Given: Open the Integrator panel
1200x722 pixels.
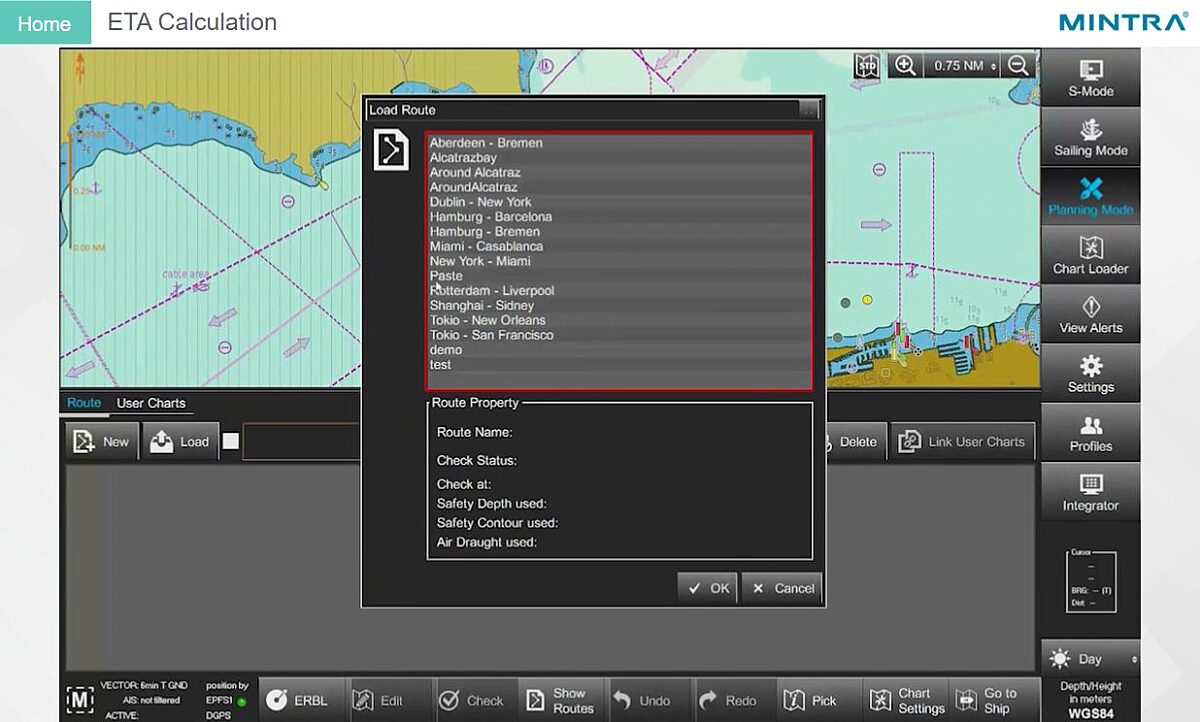Looking at the screenshot, I should [1090, 492].
